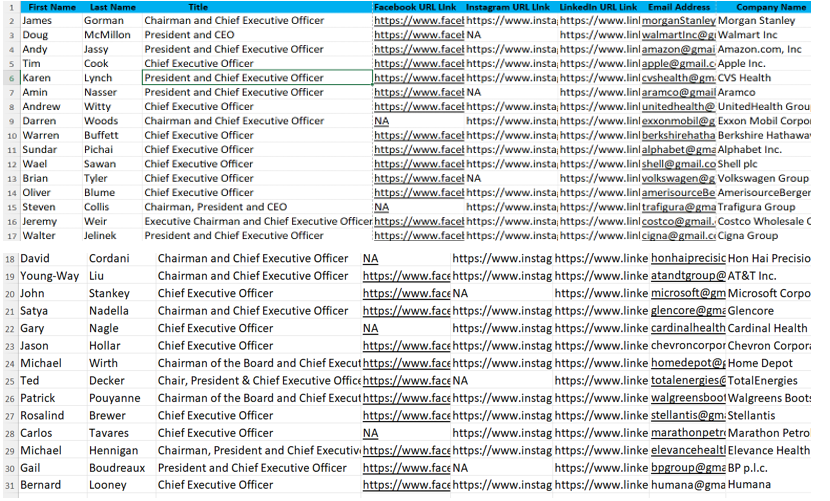Select cell 'James' in First Name column
This screenshot has width=830, height=501.
52,21
